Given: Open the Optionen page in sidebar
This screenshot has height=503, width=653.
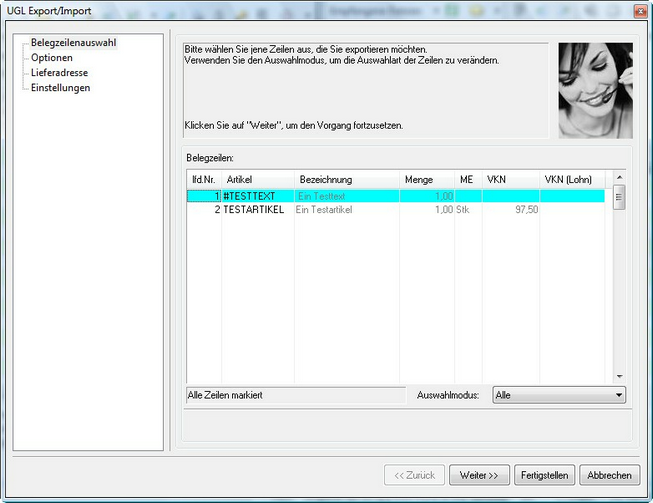Looking at the screenshot, I should 51,57.
